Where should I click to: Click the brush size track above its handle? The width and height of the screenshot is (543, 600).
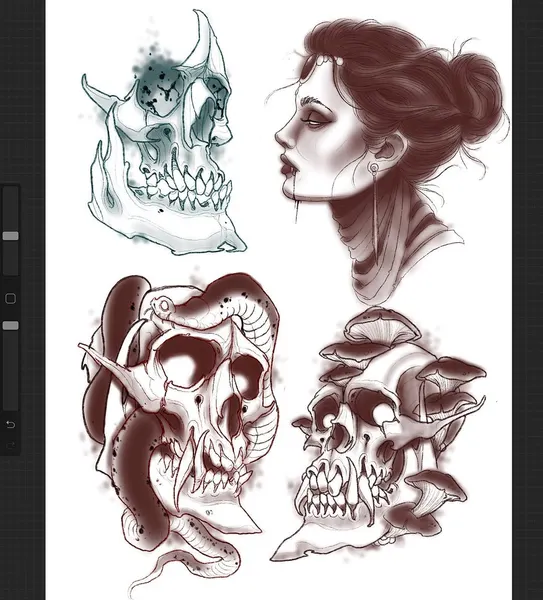11,209
